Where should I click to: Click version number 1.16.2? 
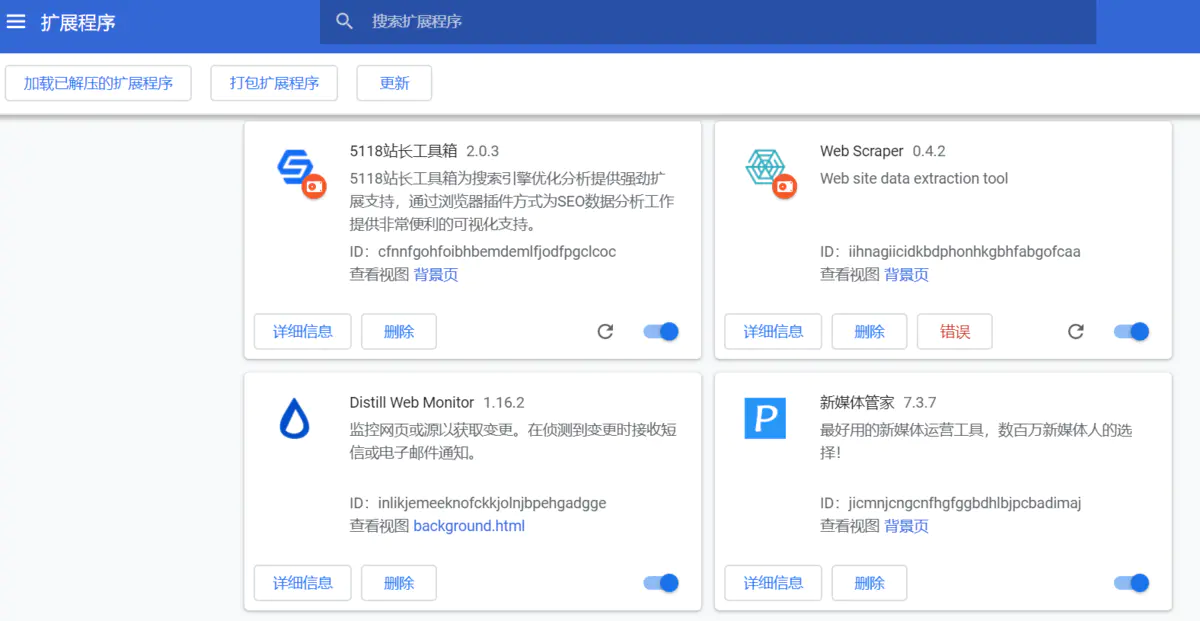click(x=504, y=403)
